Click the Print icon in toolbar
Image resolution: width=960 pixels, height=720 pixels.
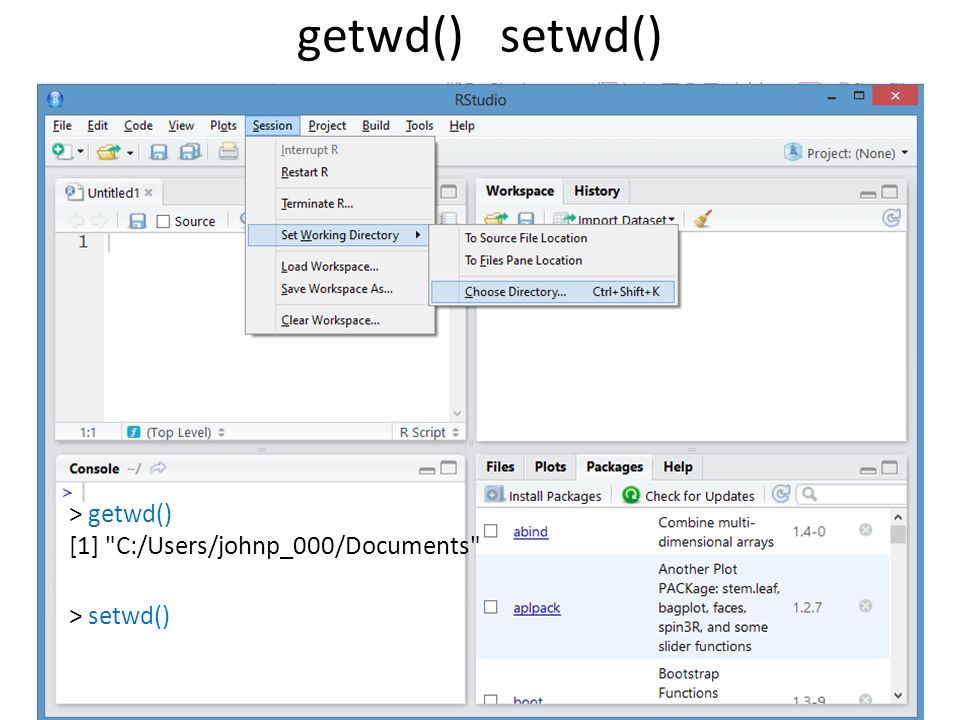pos(228,151)
